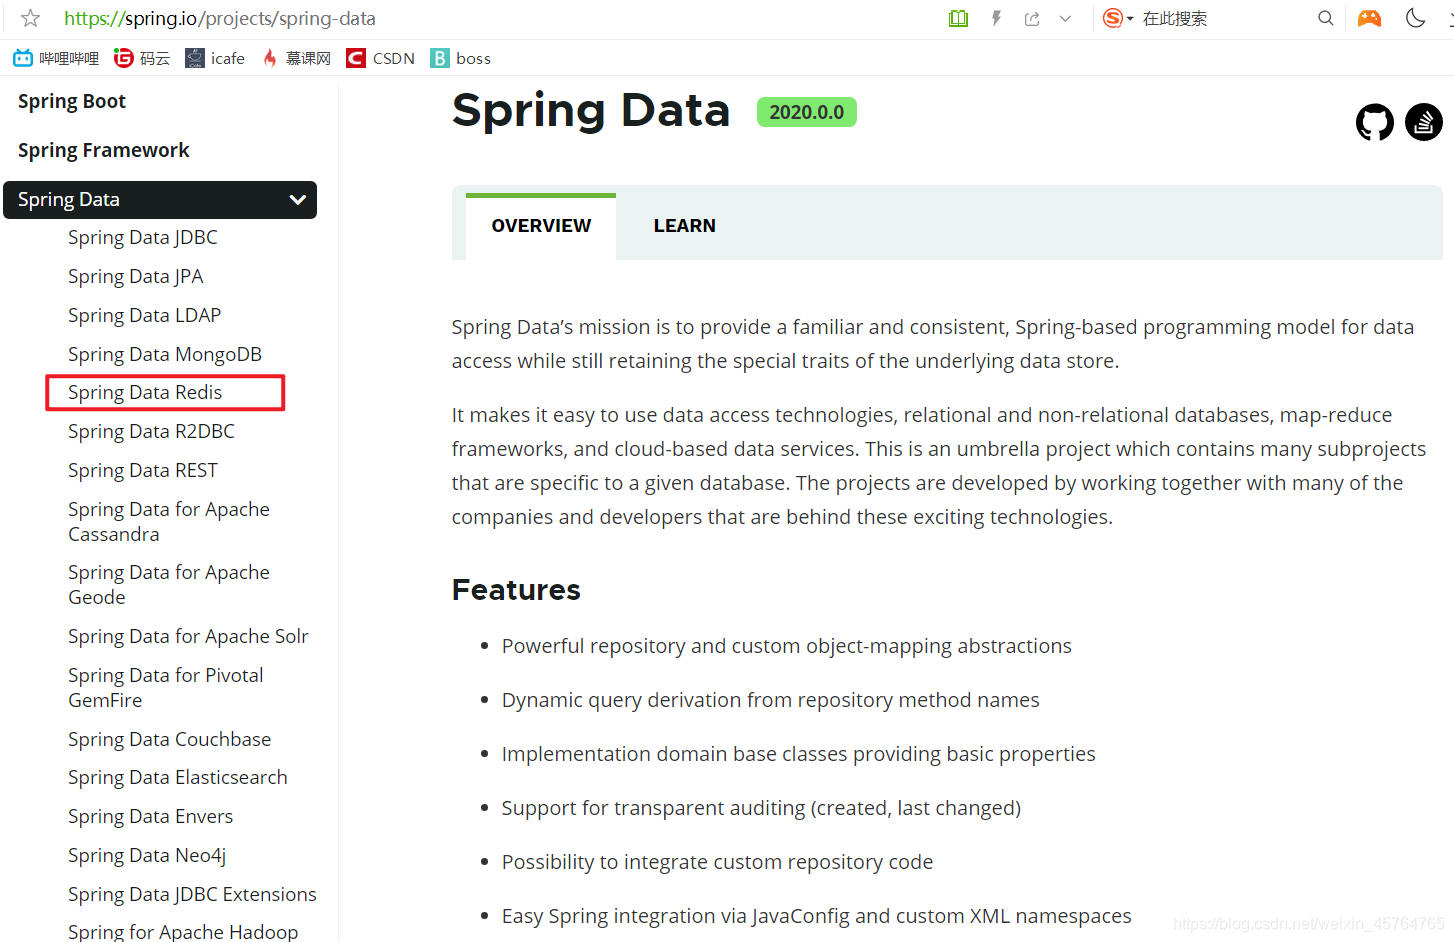Click 'Support for transparent auditing' bullet

click(761, 808)
